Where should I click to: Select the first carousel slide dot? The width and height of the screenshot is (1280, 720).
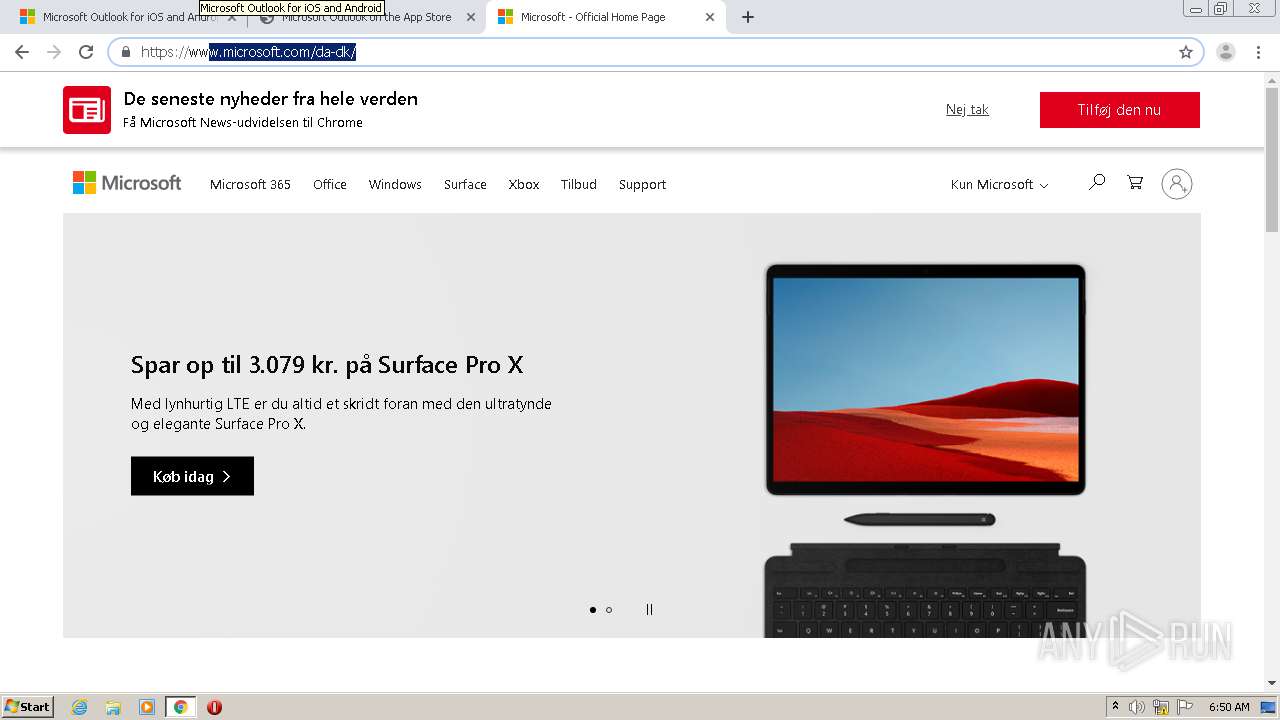[x=593, y=610]
